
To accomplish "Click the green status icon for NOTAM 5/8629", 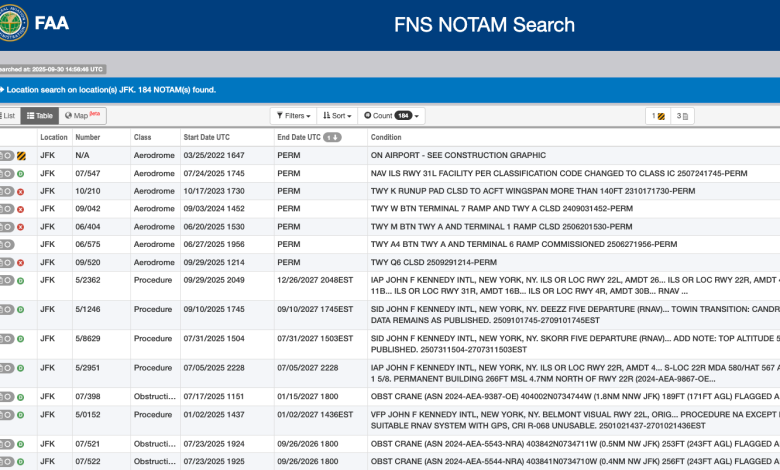I will [x=20, y=339].
